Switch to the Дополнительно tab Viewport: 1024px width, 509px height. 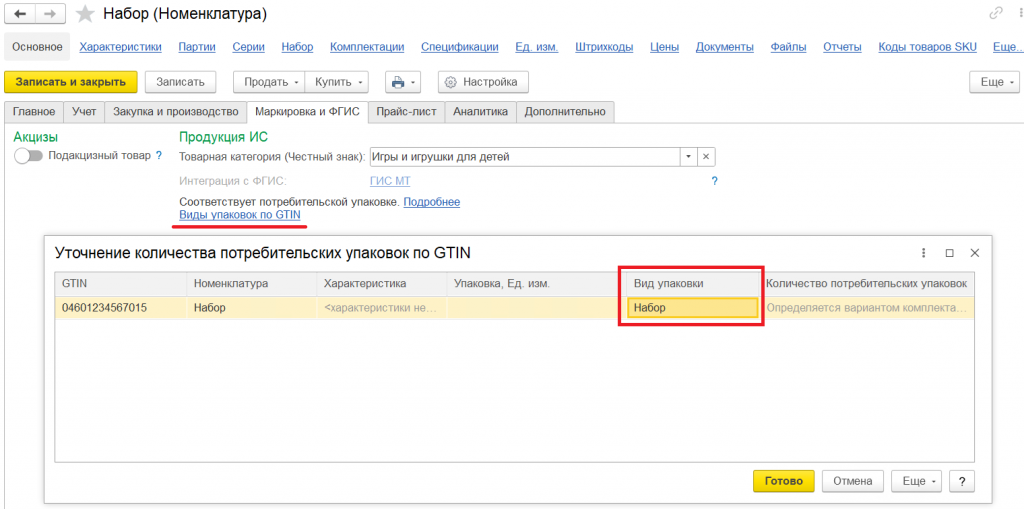pyautogui.click(x=565, y=112)
